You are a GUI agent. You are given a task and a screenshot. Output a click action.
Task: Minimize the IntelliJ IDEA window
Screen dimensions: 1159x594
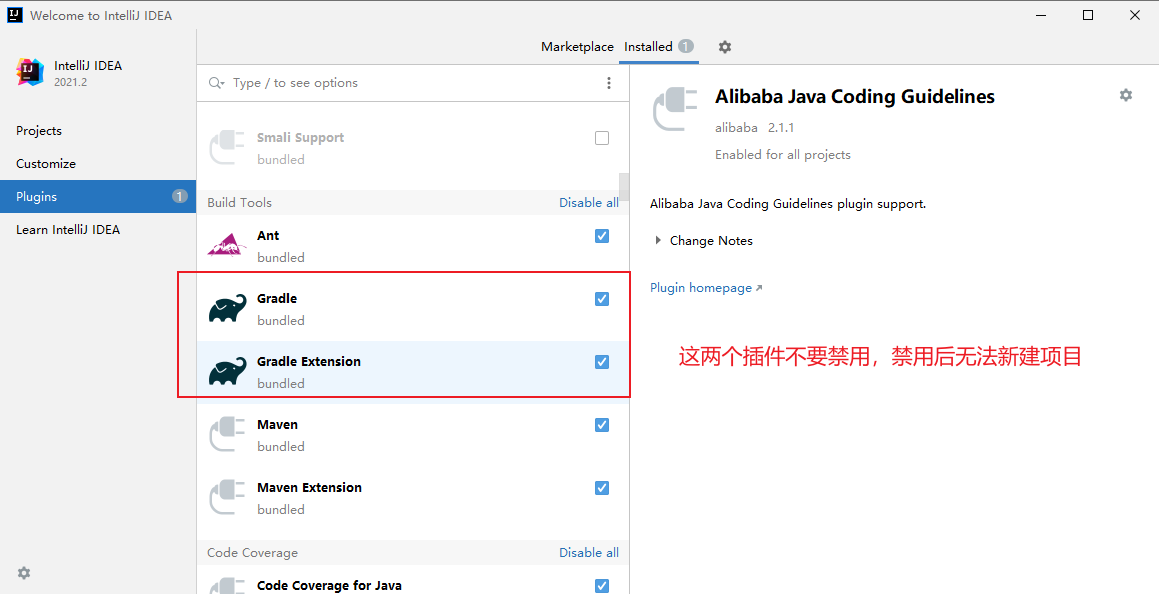point(1041,15)
